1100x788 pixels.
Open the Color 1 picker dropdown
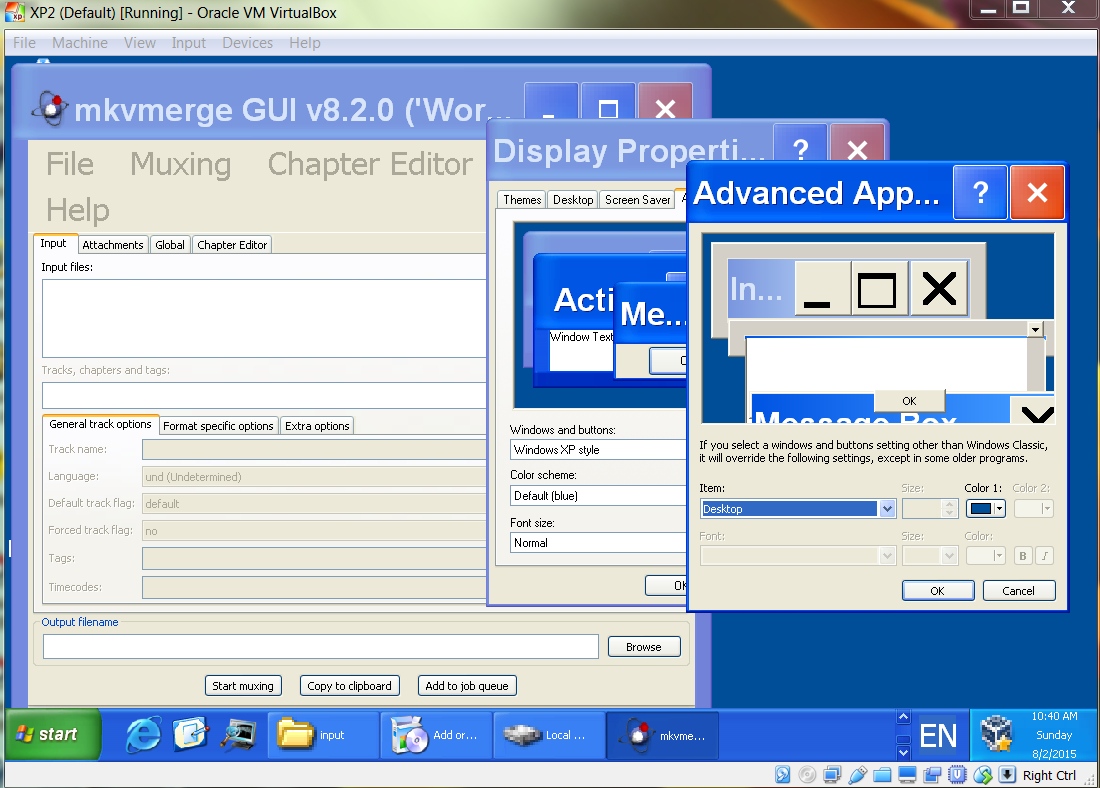tap(986, 509)
